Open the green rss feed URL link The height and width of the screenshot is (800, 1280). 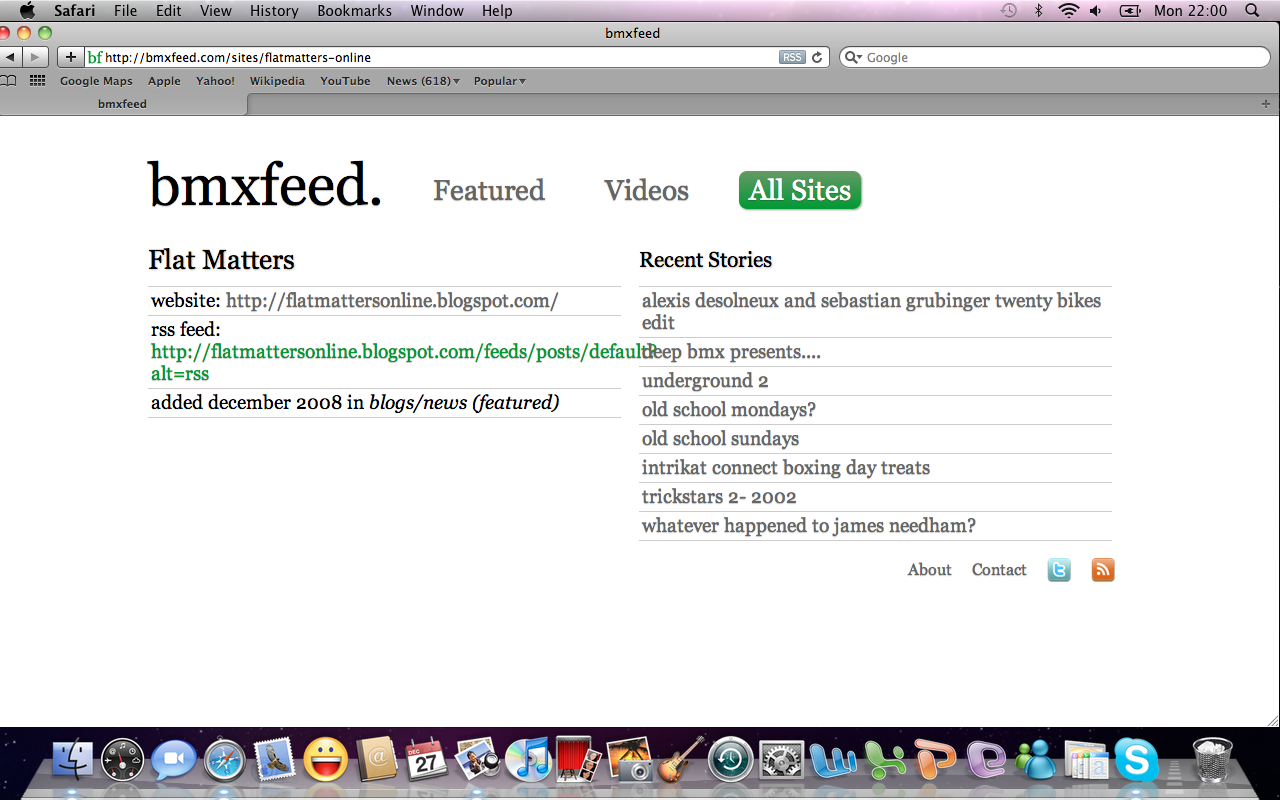coord(404,362)
